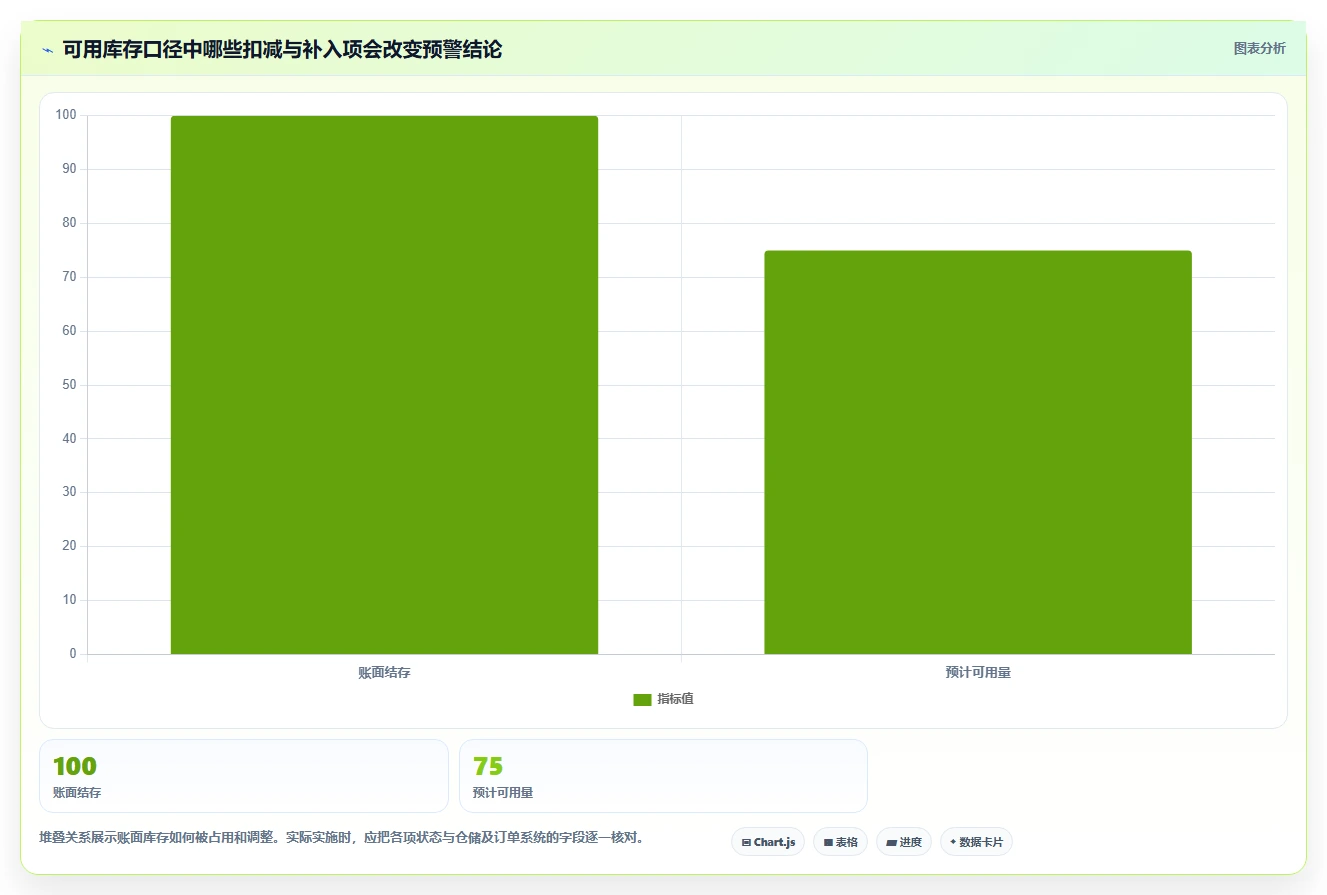The width and height of the screenshot is (1327, 895).
Task: Click the title 可用库存口径 heading text
Action: pyautogui.click(x=282, y=49)
